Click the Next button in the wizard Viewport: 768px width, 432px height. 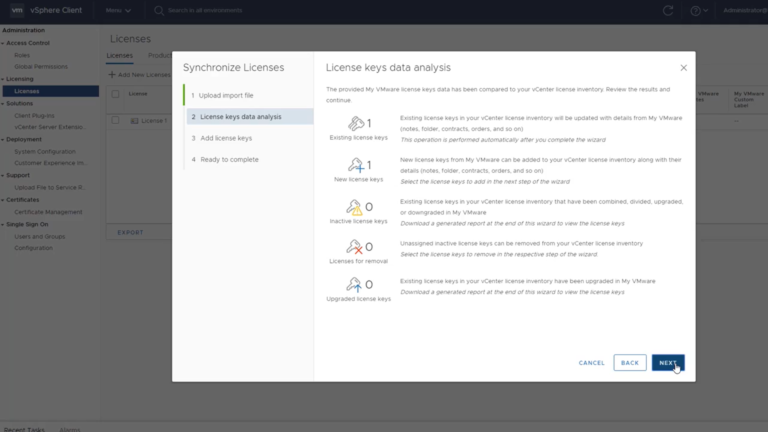668,362
